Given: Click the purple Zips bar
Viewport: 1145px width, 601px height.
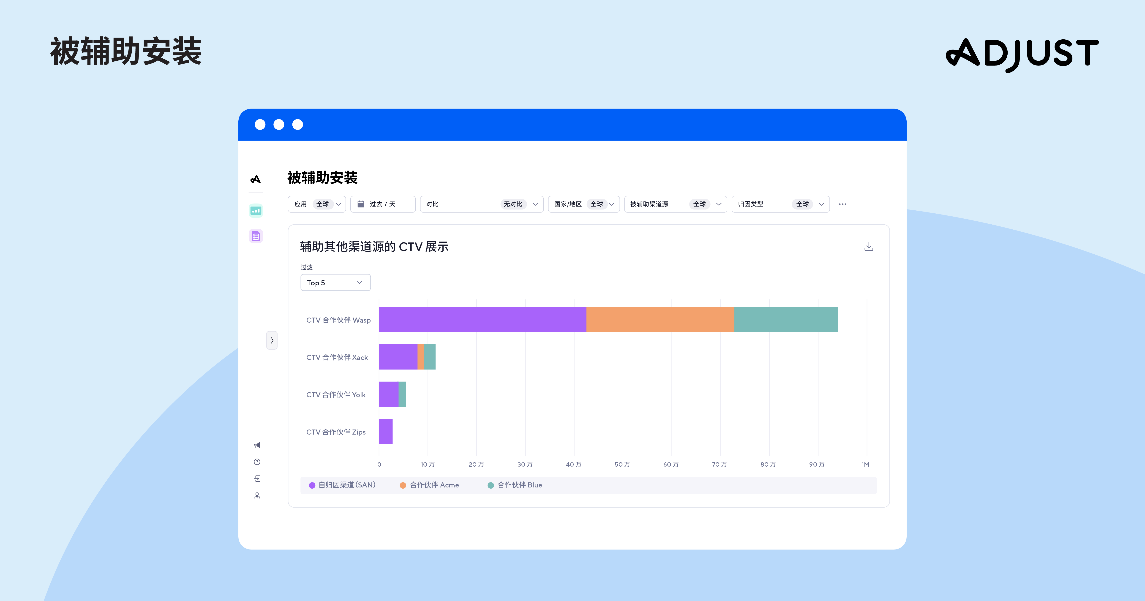Looking at the screenshot, I should (x=386, y=432).
